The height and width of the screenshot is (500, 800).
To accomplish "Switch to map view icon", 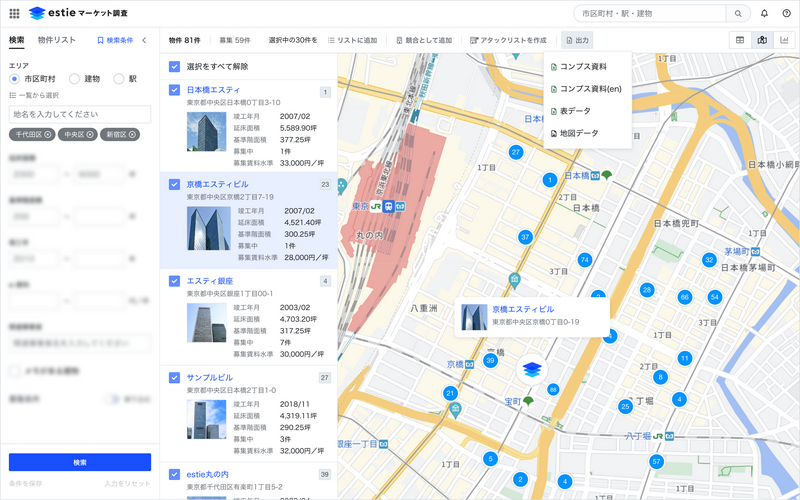I will (762, 40).
